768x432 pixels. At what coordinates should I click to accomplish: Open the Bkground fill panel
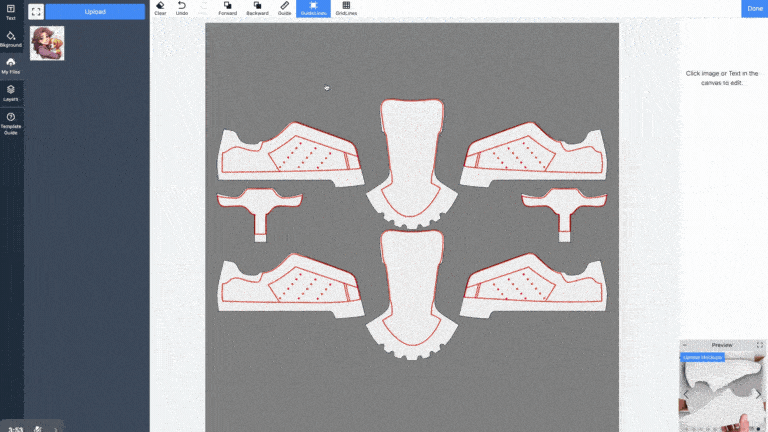click(11, 38)
